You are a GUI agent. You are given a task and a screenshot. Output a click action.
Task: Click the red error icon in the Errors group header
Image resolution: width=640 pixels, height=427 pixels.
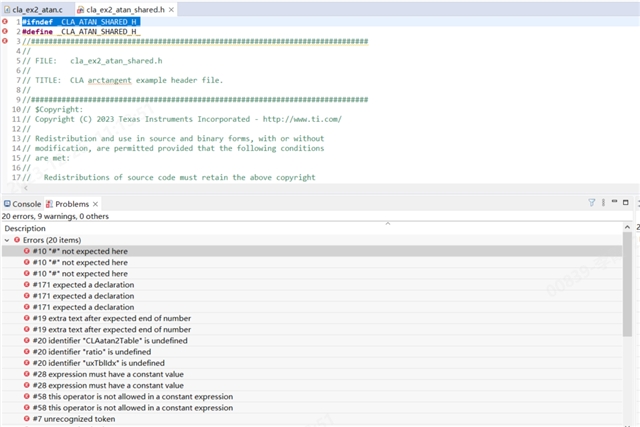coord(17,240)
